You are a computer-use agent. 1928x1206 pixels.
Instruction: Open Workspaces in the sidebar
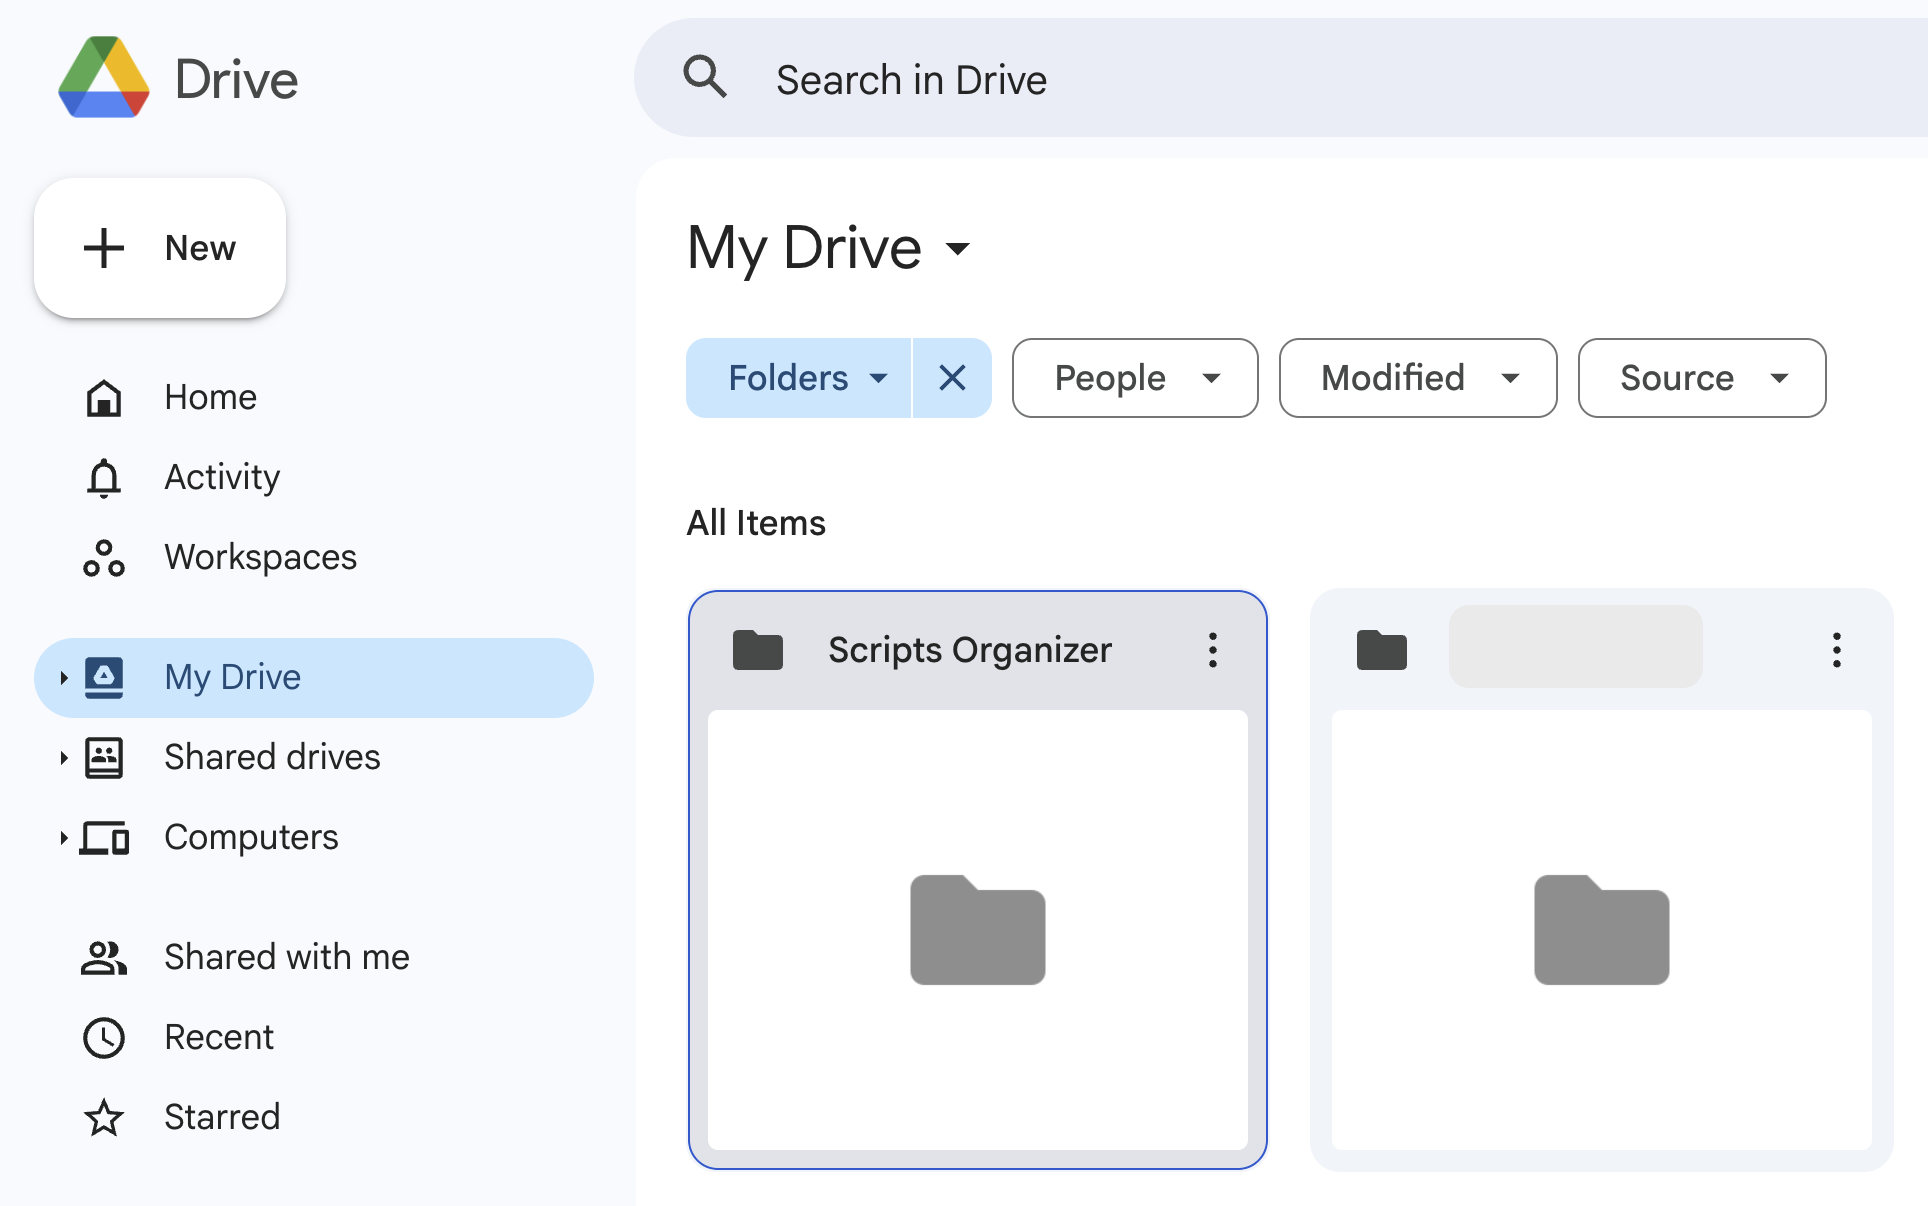click(313, 557)
